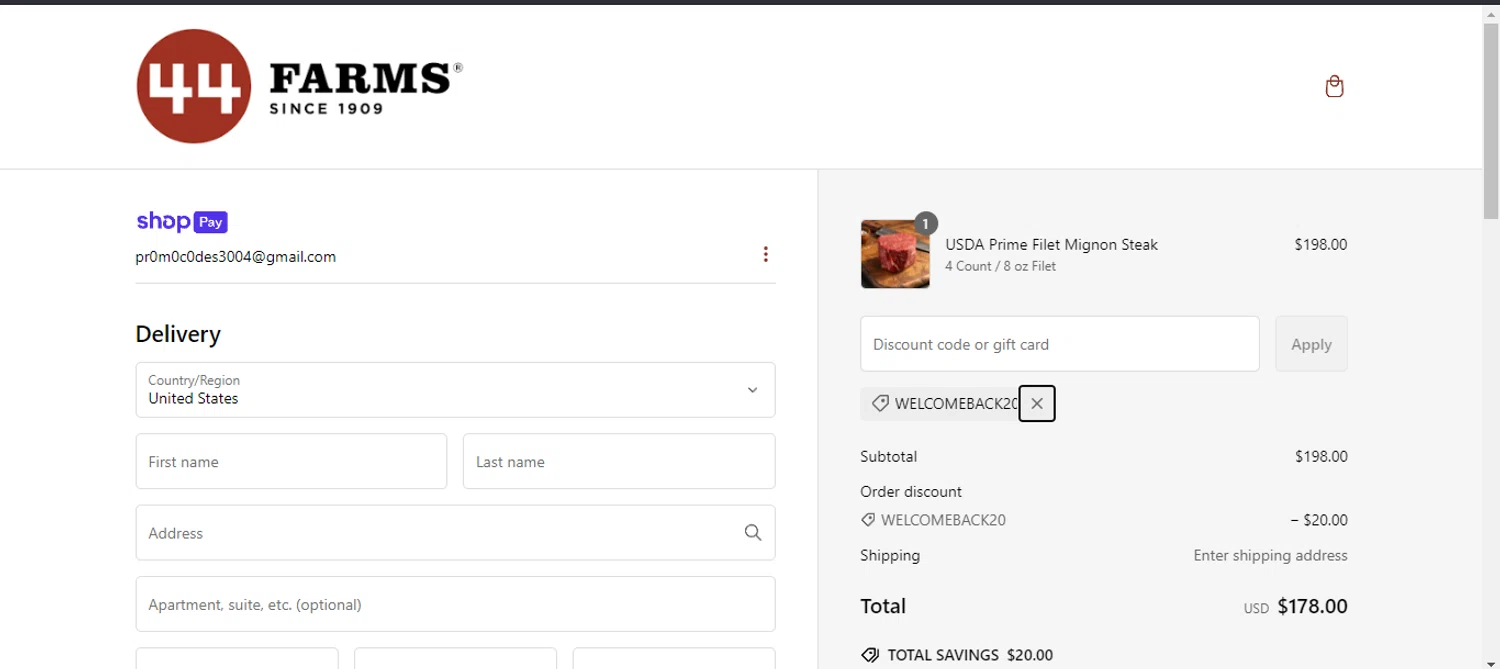Screen dimensions: 1500x669
Task: Open the three-dot account options menu
Action: click(x=765, y=254)
